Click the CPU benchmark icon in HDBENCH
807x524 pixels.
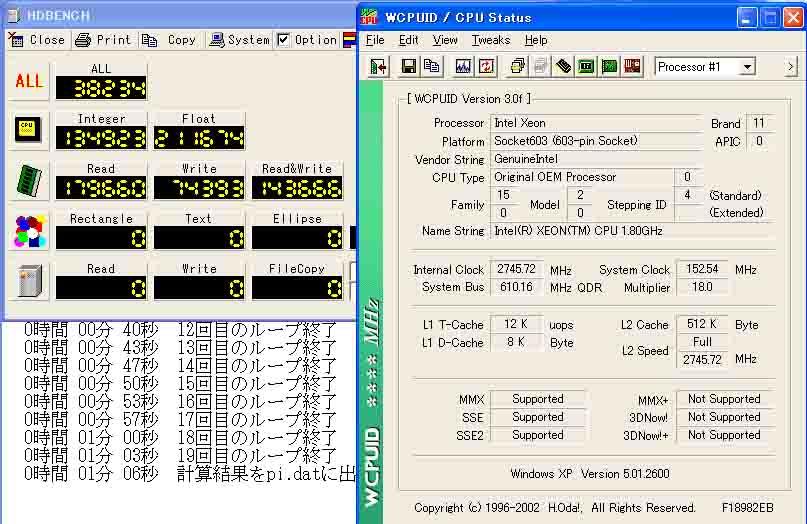(x=29, y=130)
